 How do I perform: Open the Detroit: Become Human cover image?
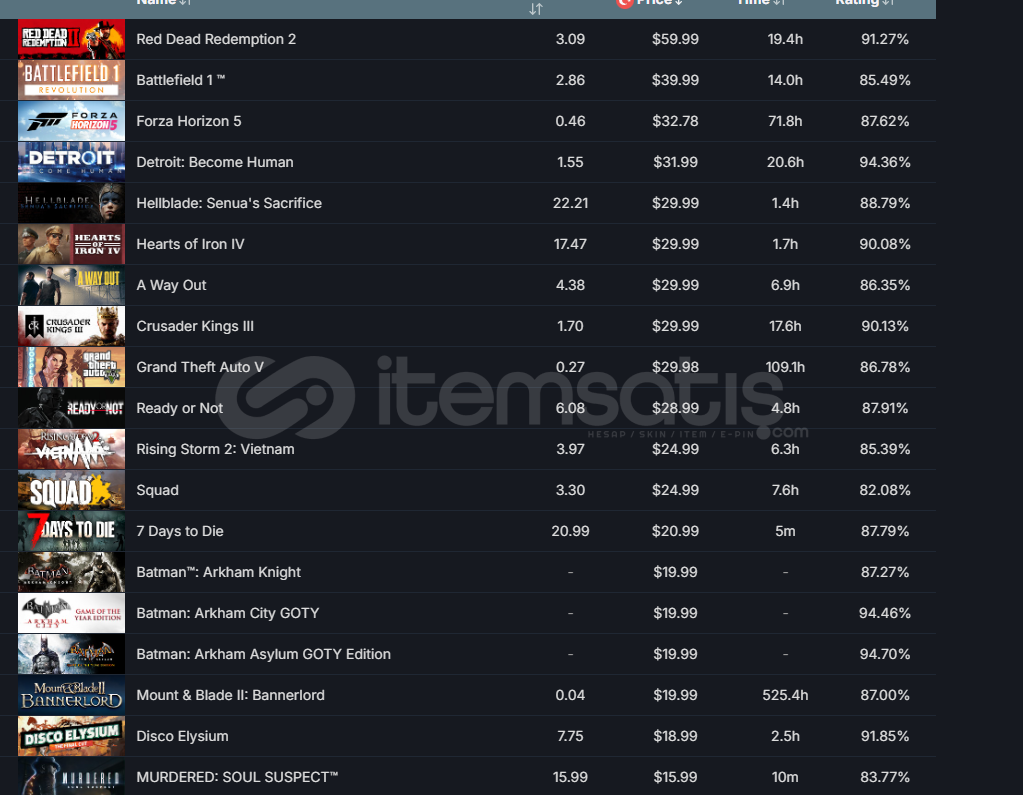[x=71, y=162]
